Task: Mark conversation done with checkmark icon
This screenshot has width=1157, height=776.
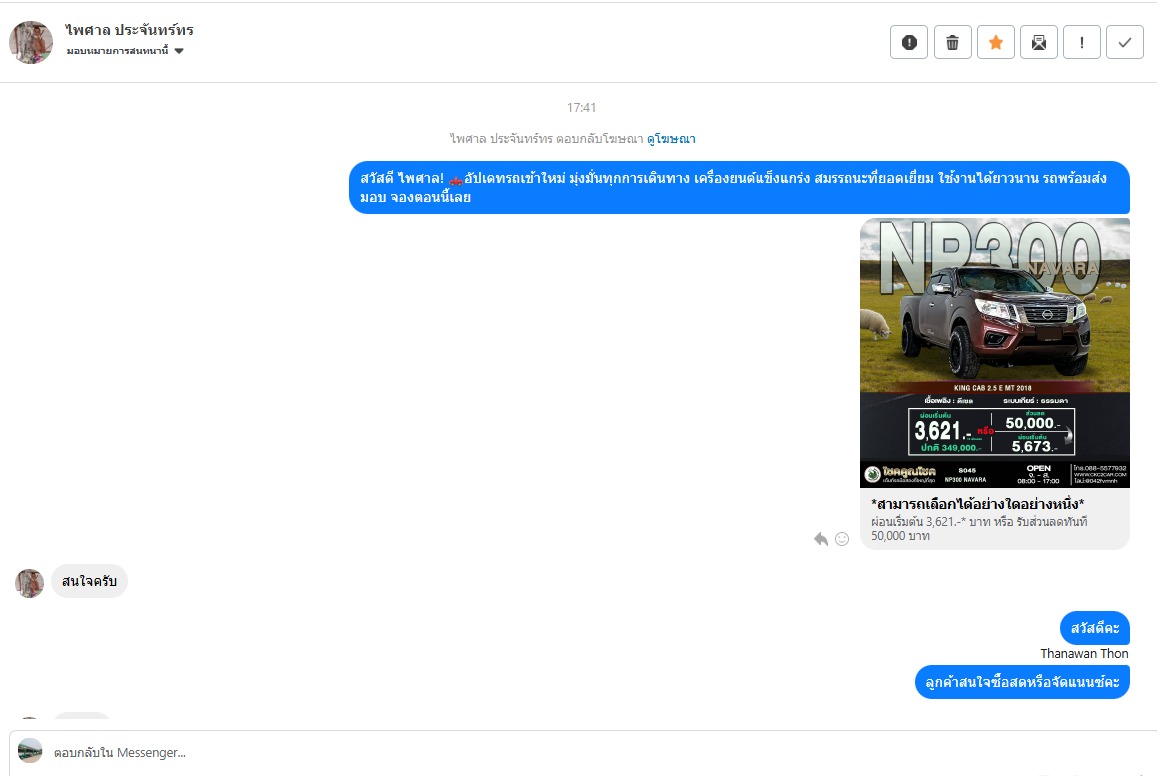Action: [1125, 42]
